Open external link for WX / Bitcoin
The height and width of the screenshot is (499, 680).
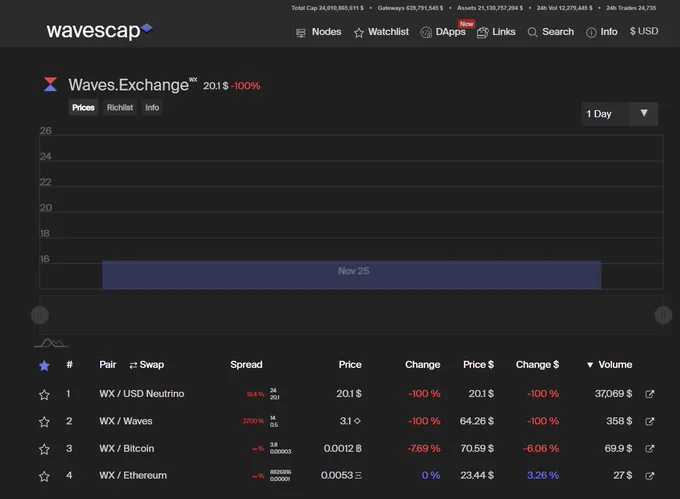coord(650,448)
